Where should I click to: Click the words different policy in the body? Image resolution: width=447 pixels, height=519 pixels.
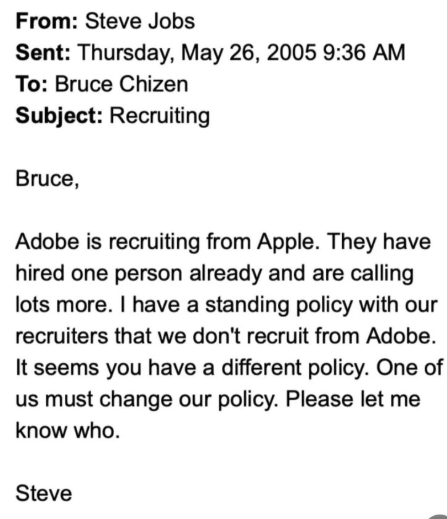[295, 367]
